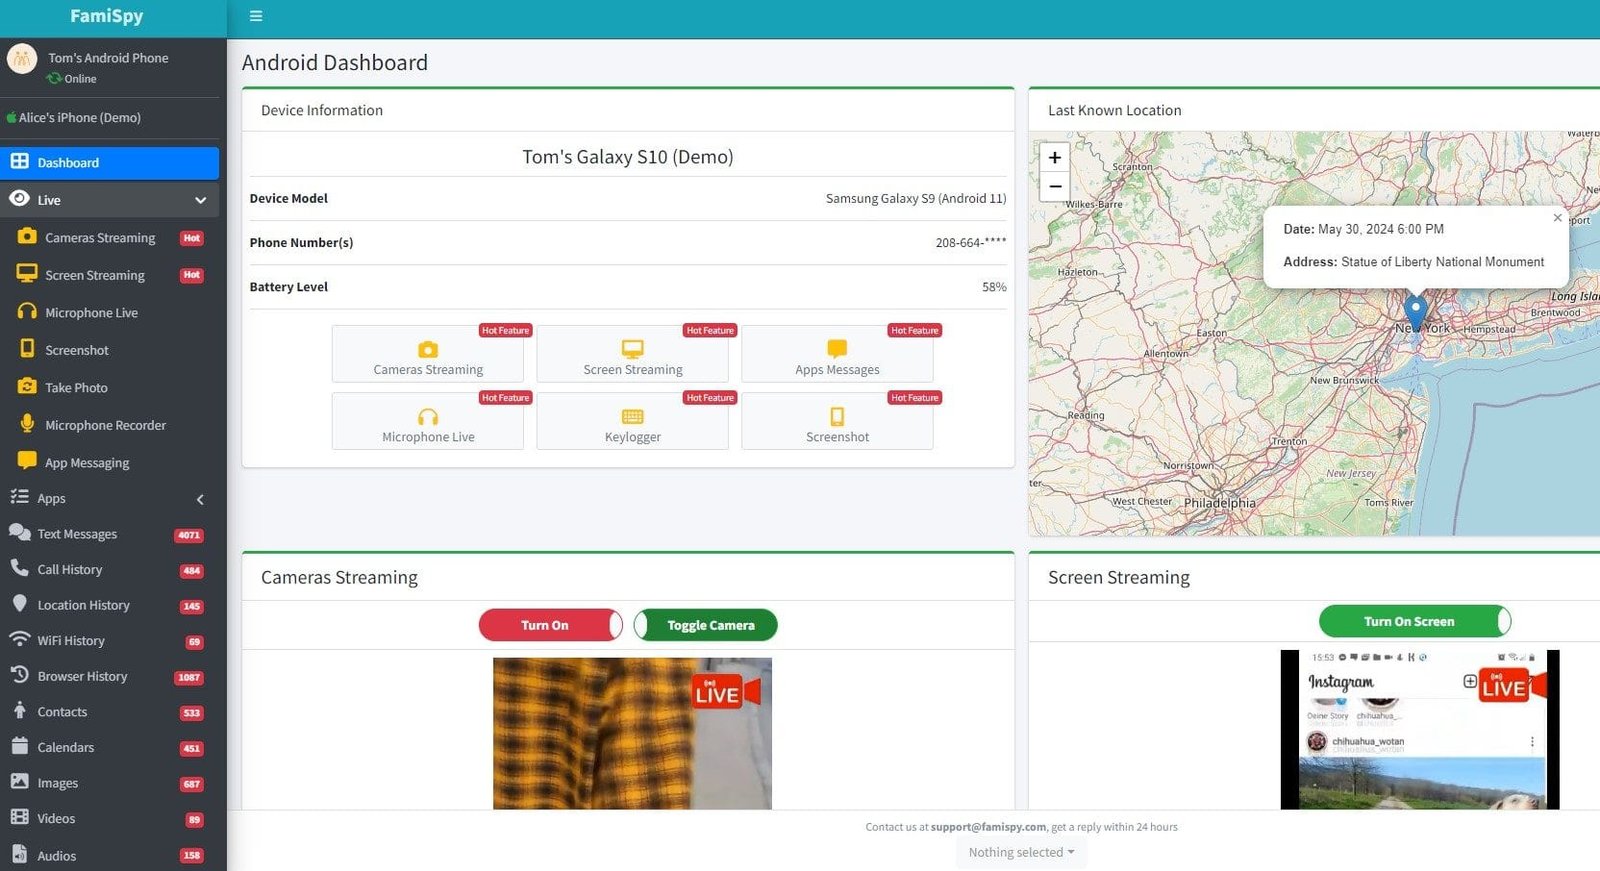Click support@famispy.com email link
1600x871 pixels.
click(989, 827)
